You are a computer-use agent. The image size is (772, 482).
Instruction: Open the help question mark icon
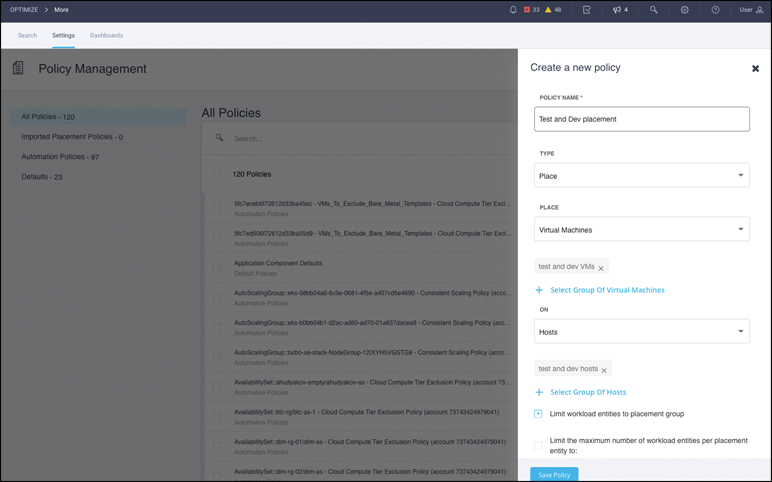tap(715, 10)
